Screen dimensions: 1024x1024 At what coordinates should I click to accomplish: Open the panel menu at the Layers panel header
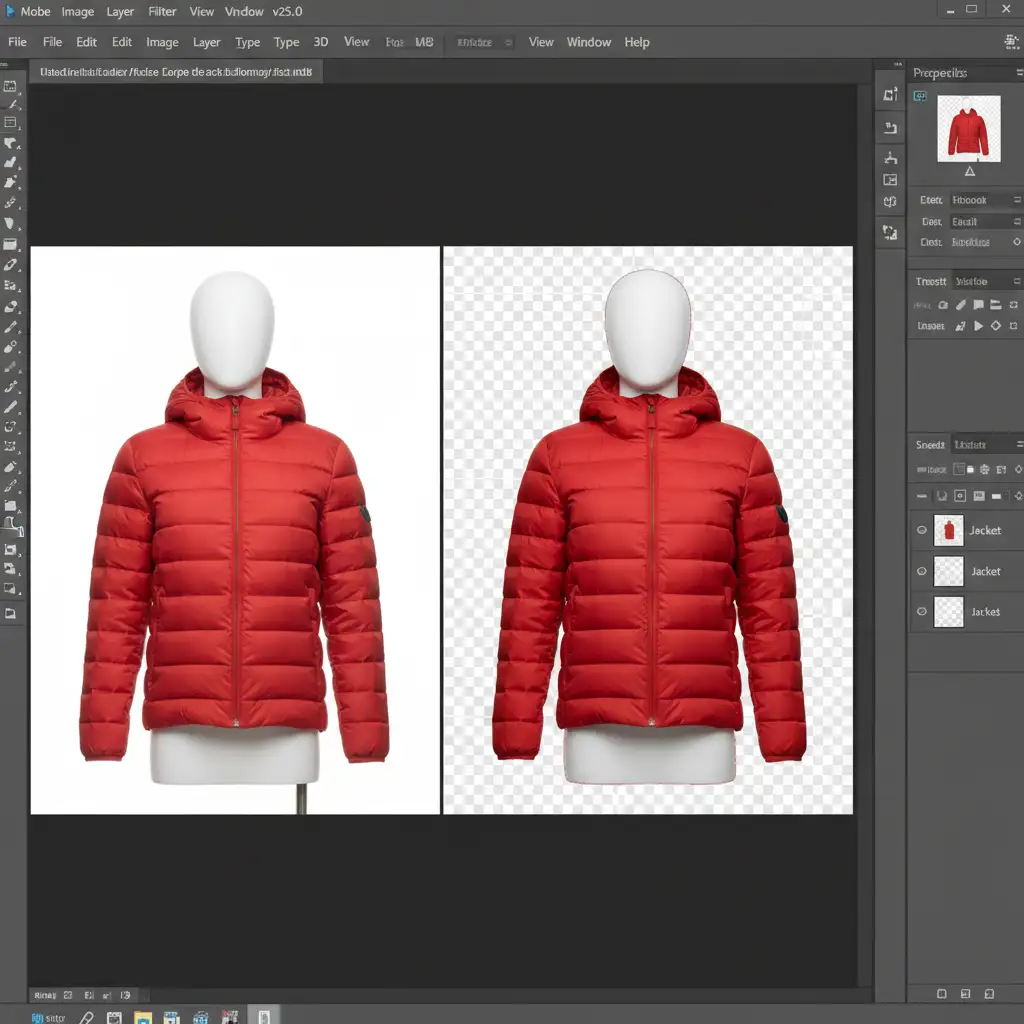[1016, 445]
